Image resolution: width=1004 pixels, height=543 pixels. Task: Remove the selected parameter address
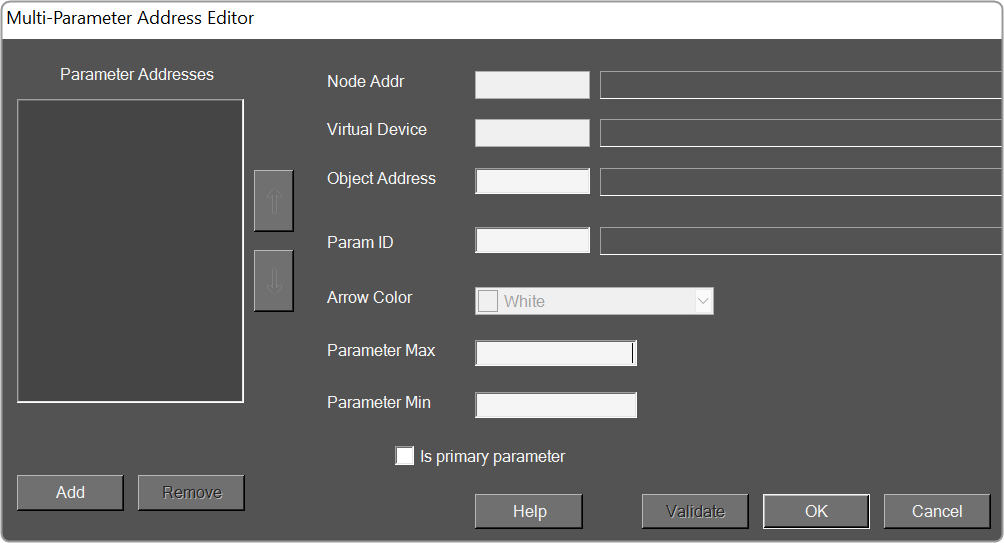click(191, 492)
